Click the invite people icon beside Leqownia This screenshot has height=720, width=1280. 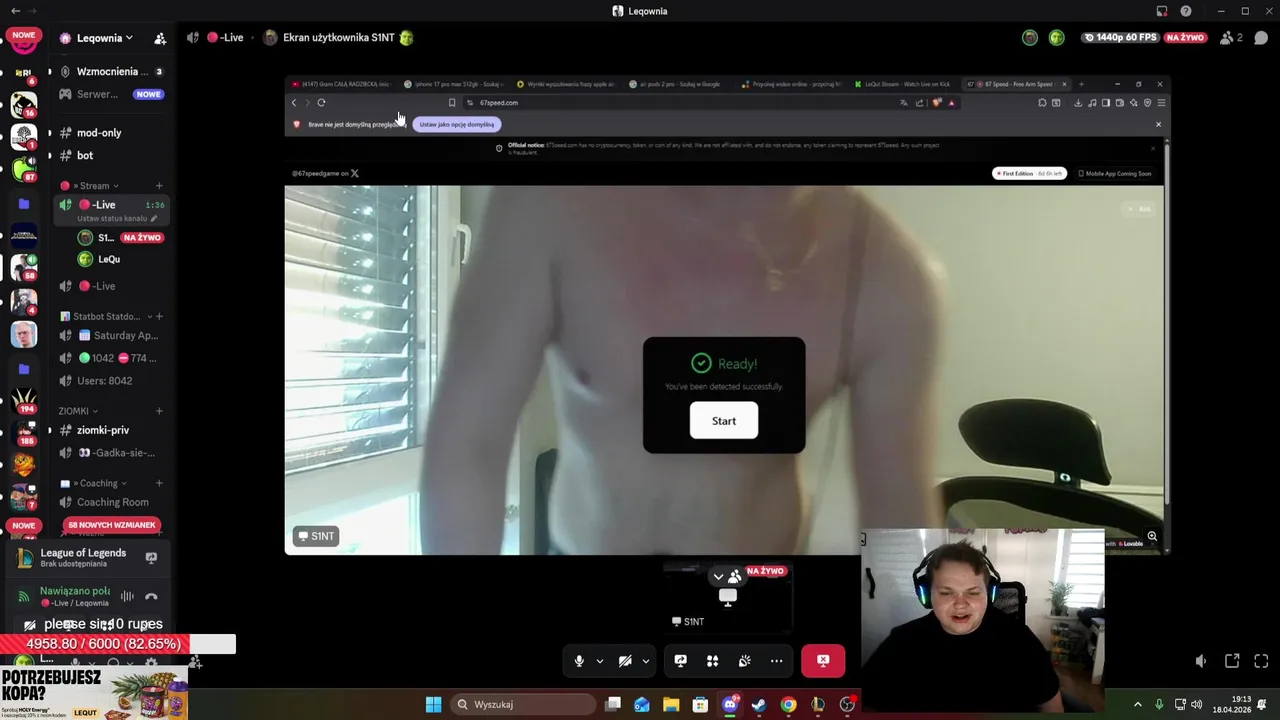[x=160, y=38]
